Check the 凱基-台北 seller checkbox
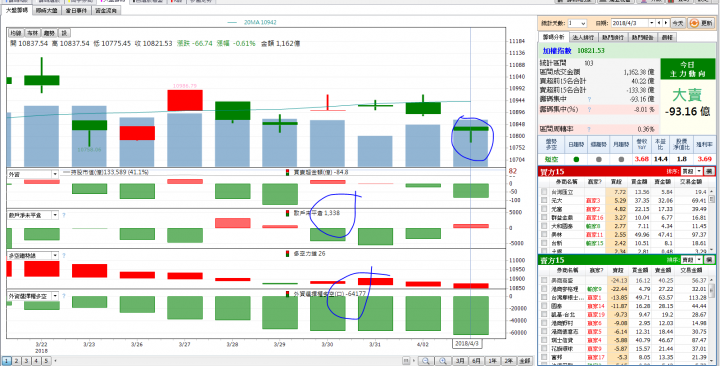This screenshot has width=720, height=366. click(x=545, y=315)
